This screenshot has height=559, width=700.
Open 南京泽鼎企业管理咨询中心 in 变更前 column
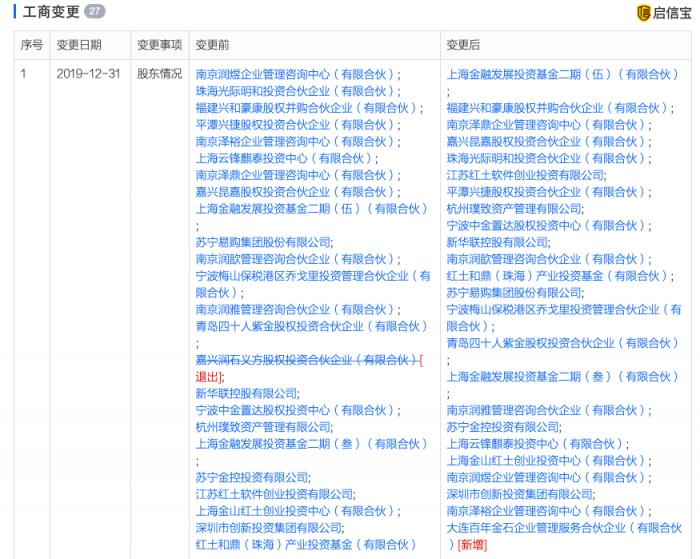click(296, 175)
